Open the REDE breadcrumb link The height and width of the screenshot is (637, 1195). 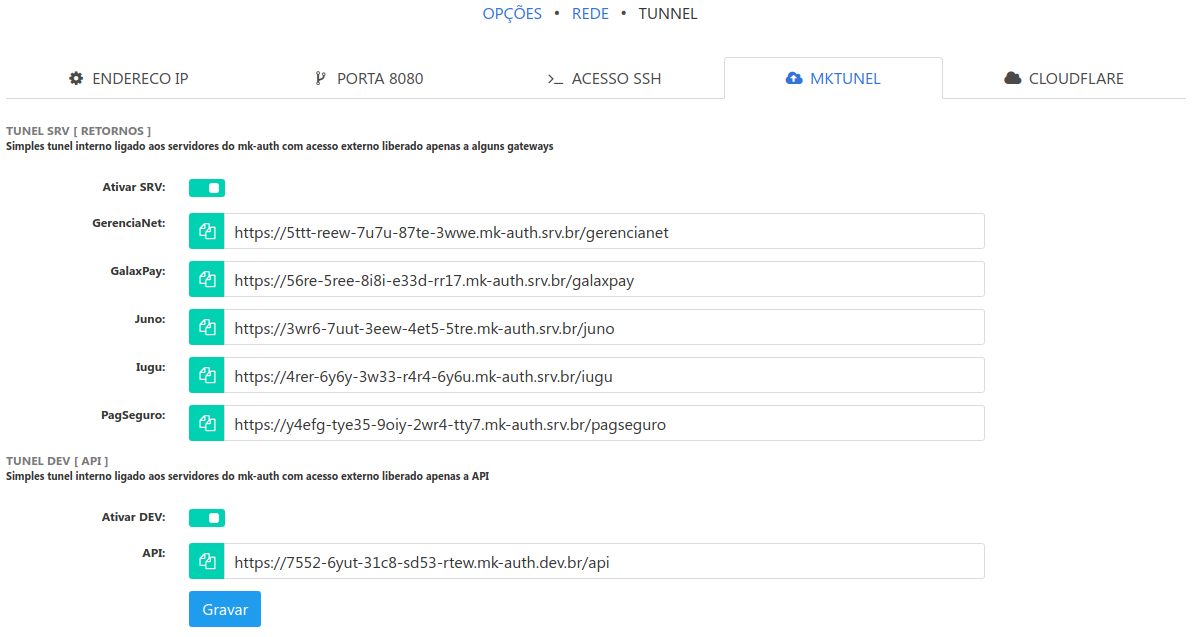[590, 14]
